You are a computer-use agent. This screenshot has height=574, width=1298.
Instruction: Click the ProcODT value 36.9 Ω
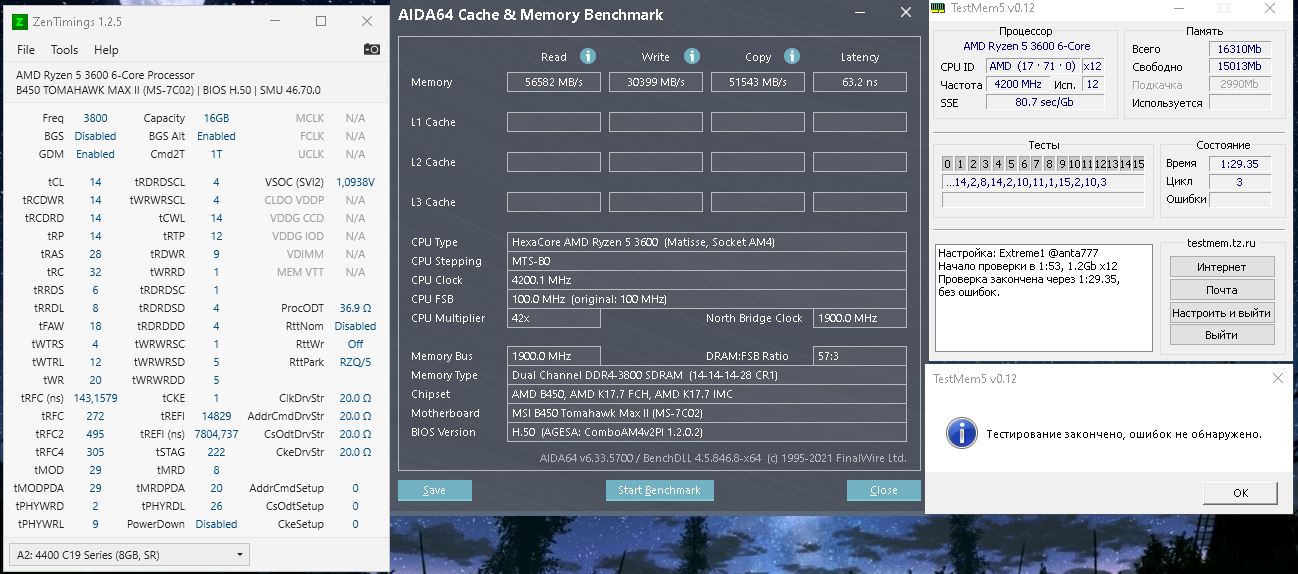point(355,308)
